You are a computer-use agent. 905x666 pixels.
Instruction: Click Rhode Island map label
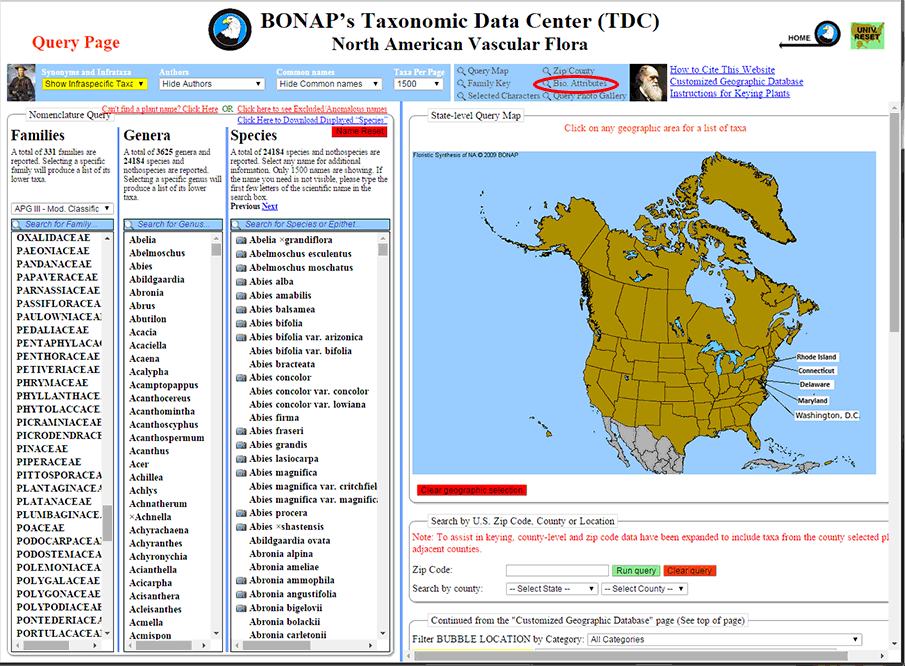point(816,357)
